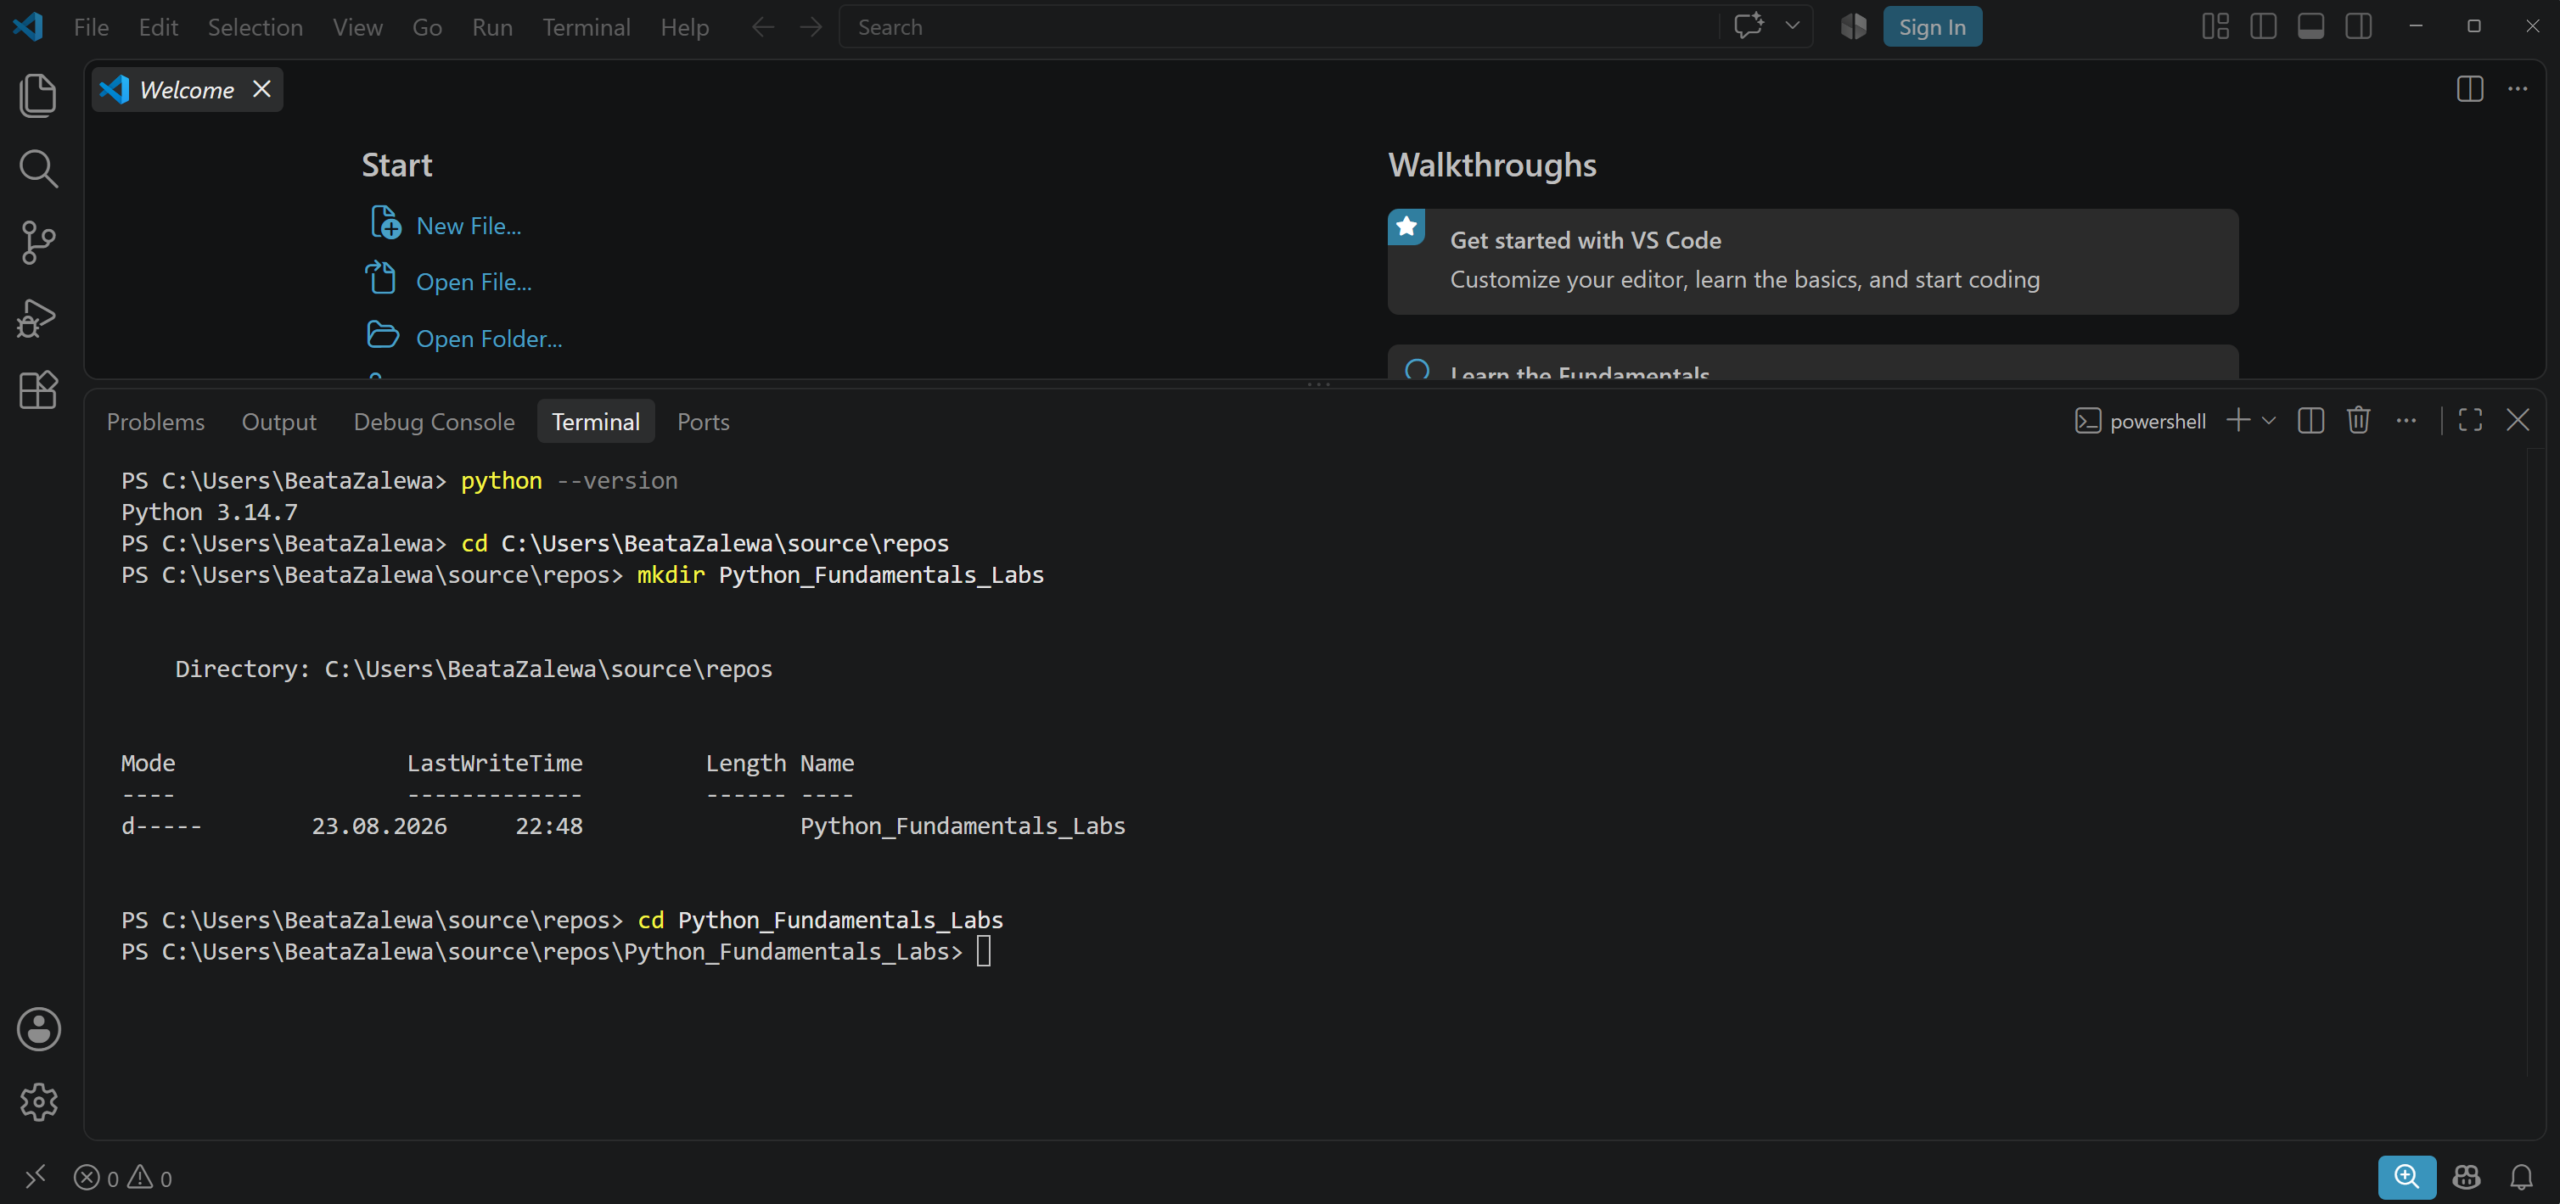Split the Welcome editor to the right
Viewport: 2560px width, 1204px height.
(x=2469, y=89)
